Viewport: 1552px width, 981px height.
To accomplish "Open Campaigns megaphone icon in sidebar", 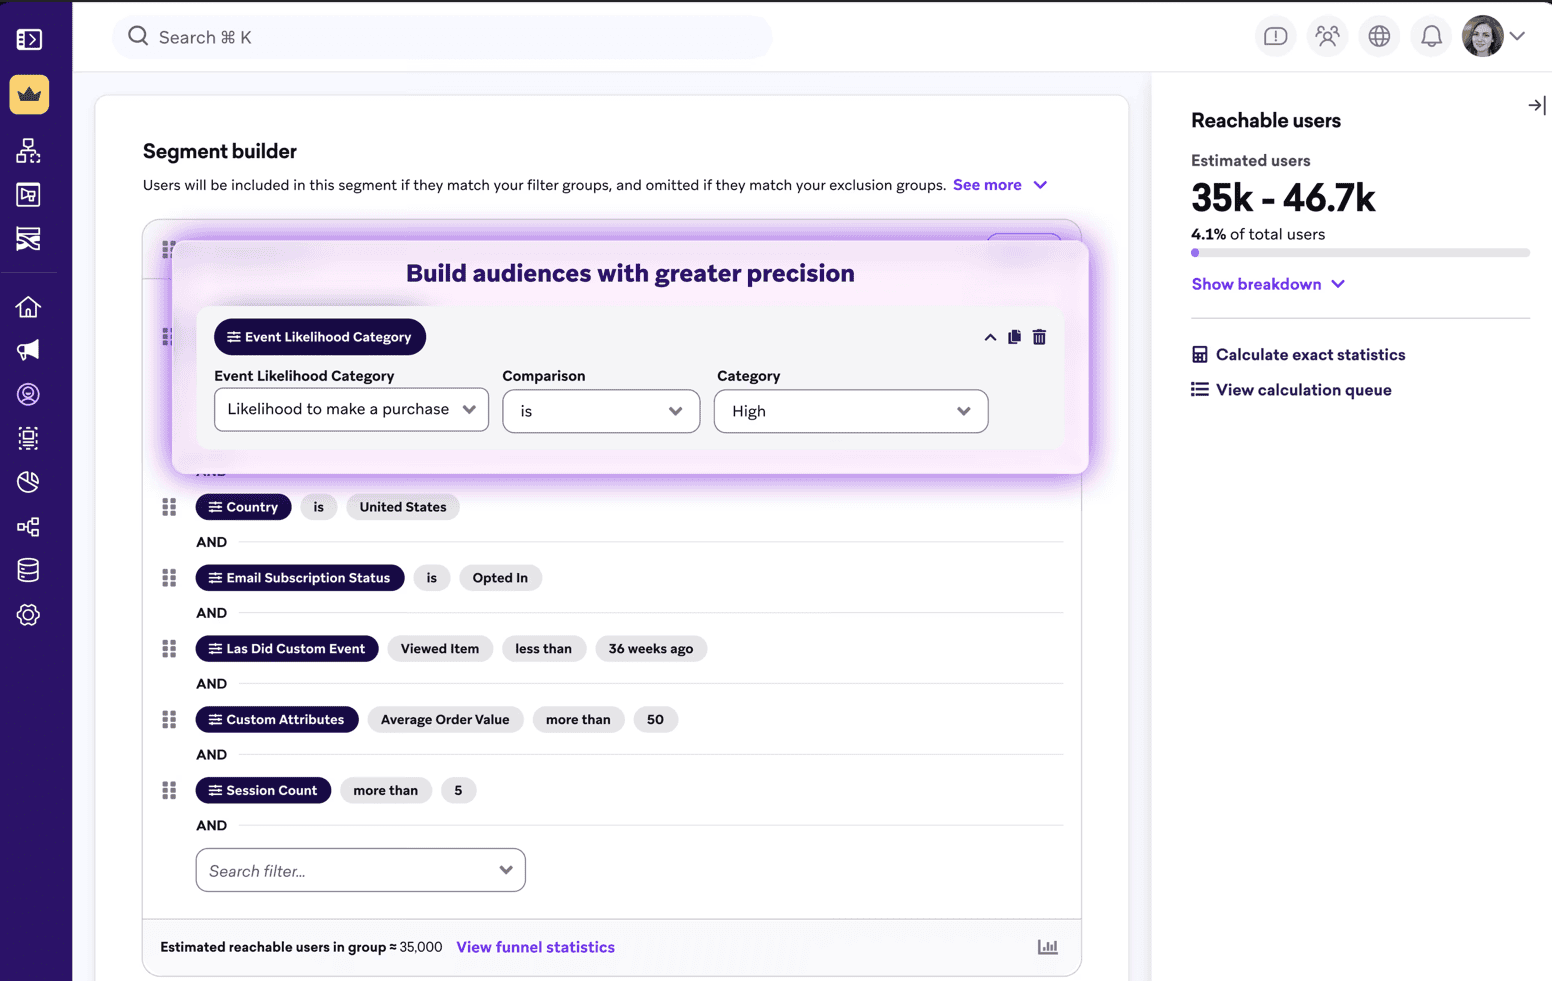I will coord(28,350).
